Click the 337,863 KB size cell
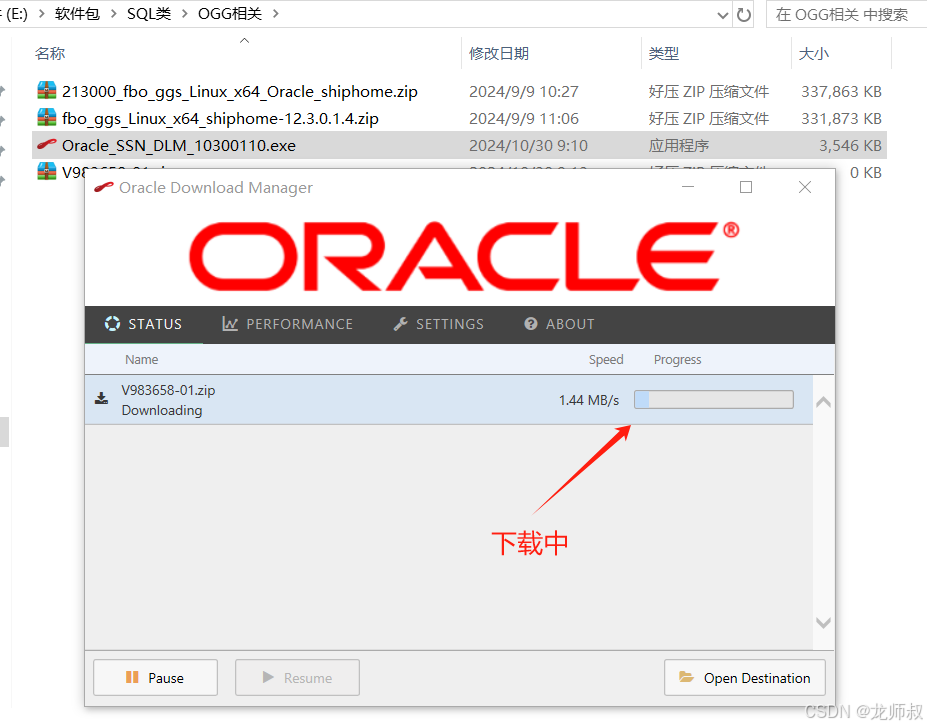The height and width of the screenshot is (727, 927). click(841, 92)
